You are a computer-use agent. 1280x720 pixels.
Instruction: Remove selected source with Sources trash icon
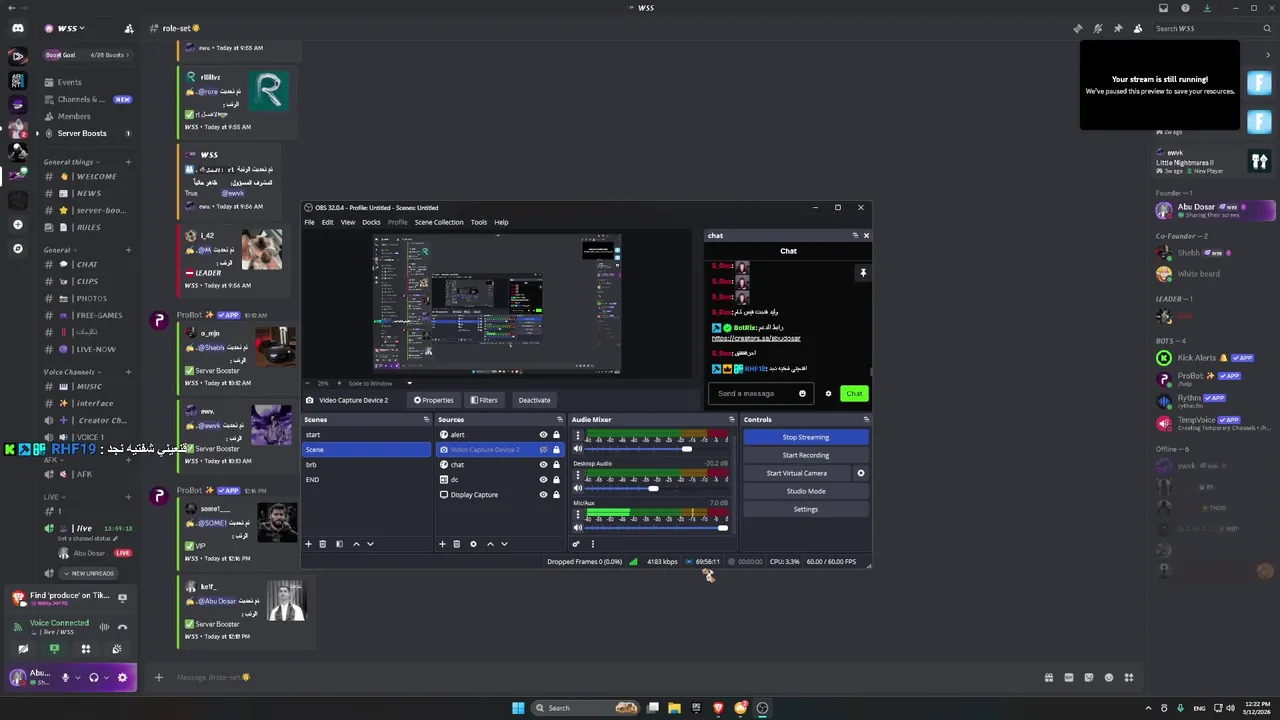point(457,544)
